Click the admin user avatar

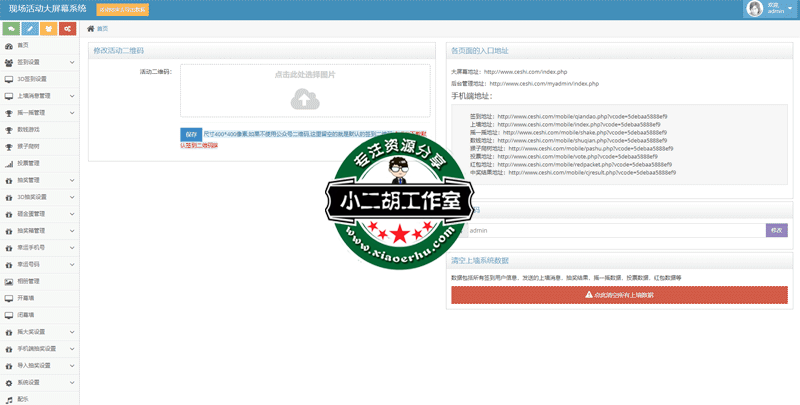pos(754,9)
